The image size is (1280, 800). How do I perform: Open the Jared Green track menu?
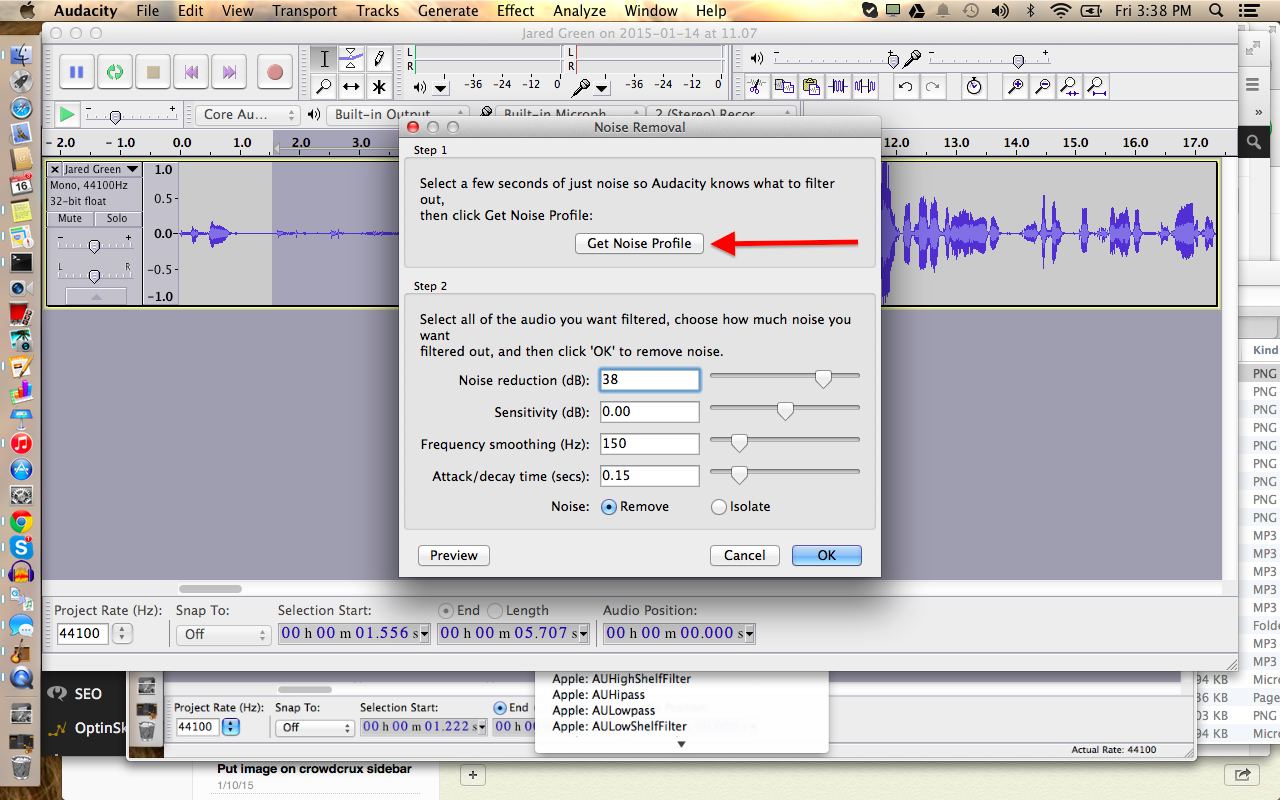[96, 170]
